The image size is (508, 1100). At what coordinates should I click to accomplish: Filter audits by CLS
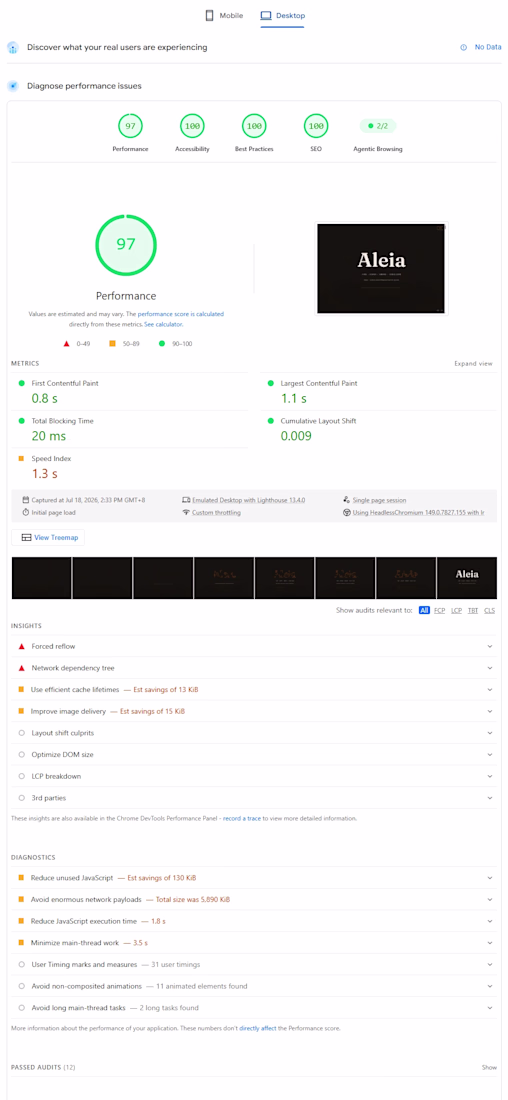tap(490, 610)
